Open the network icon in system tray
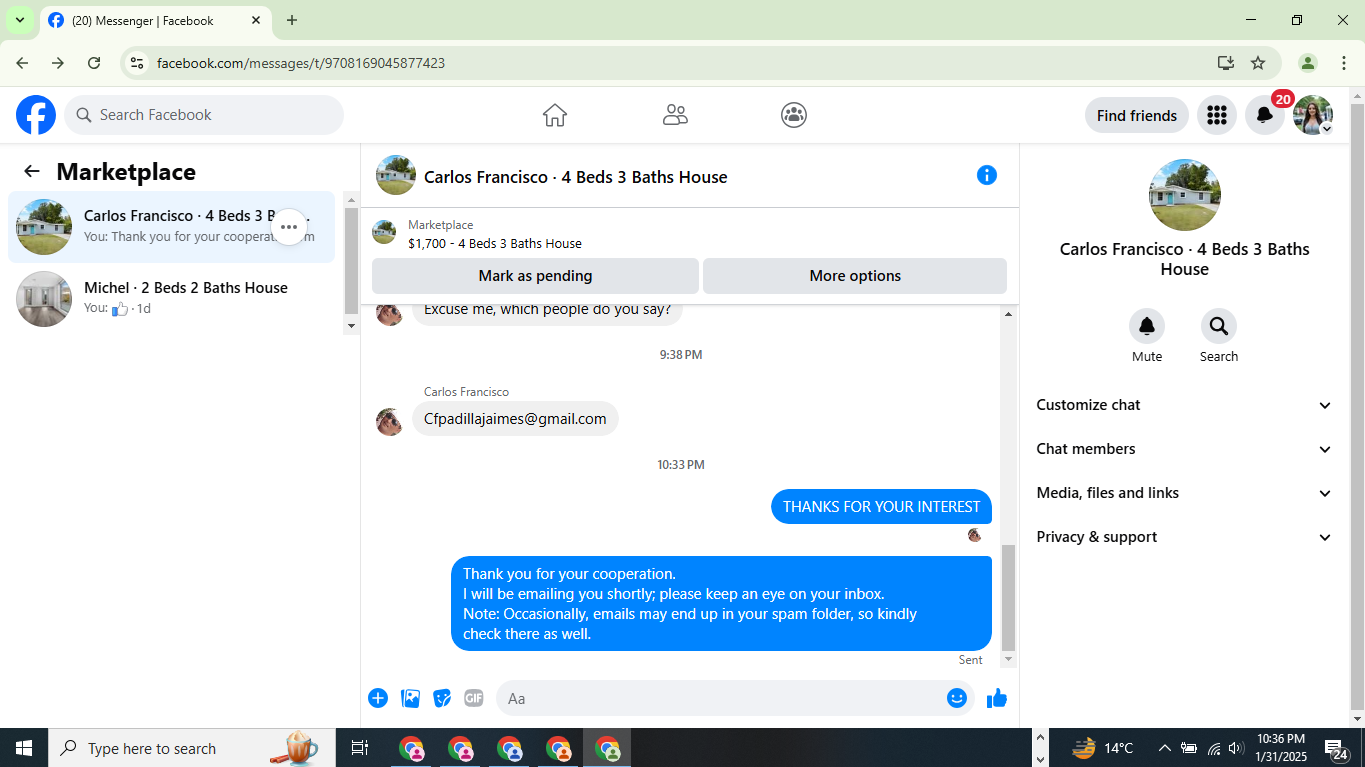This screenshot has width=1365, height=767. (1213, 748)
